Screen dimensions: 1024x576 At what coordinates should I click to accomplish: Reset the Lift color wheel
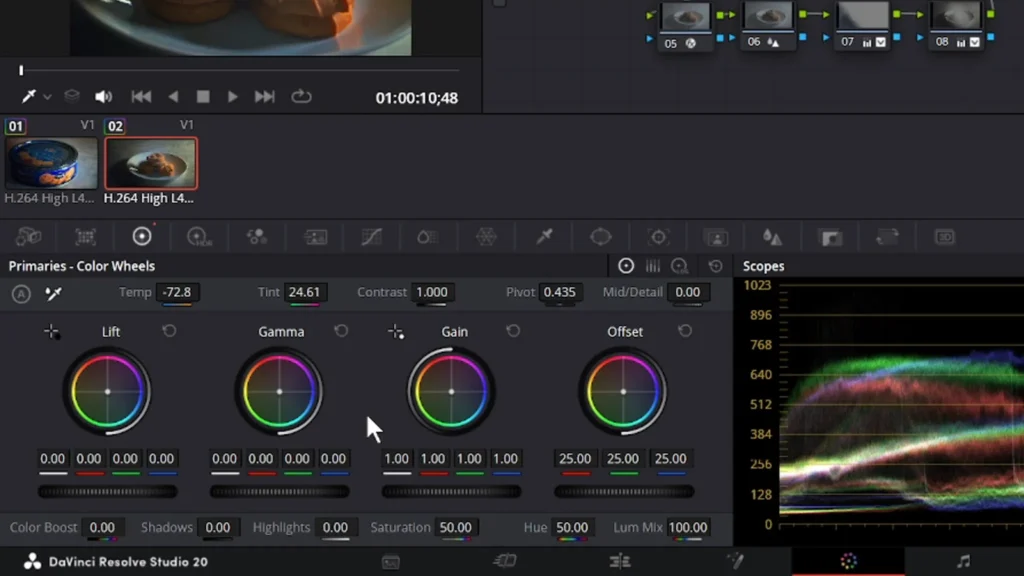[x=169, y=331]
